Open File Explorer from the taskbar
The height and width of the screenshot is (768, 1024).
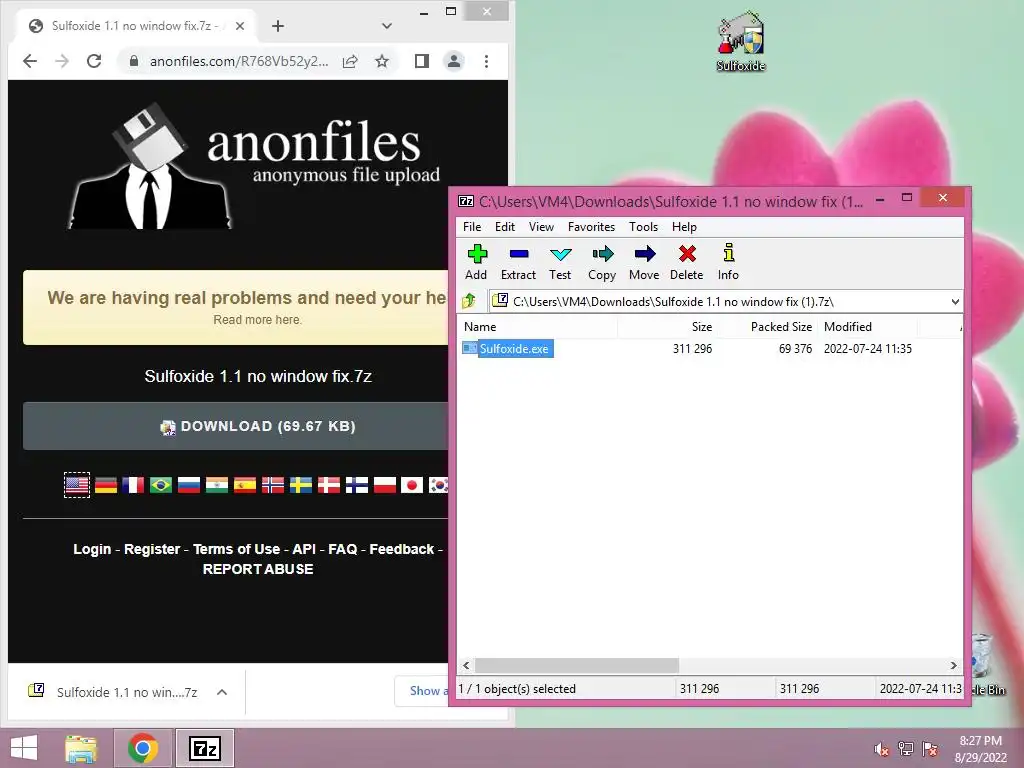pyautogui.click(x=81, y=748)
